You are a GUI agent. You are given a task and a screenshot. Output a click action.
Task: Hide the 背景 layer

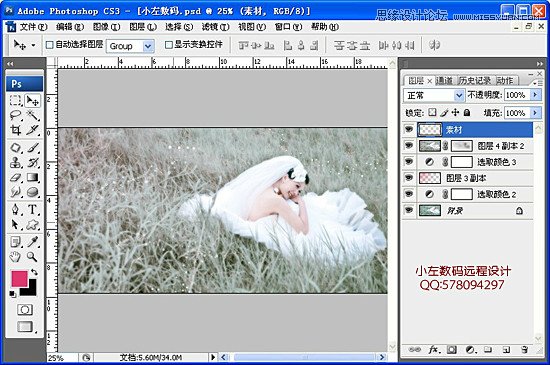[409, 210]
